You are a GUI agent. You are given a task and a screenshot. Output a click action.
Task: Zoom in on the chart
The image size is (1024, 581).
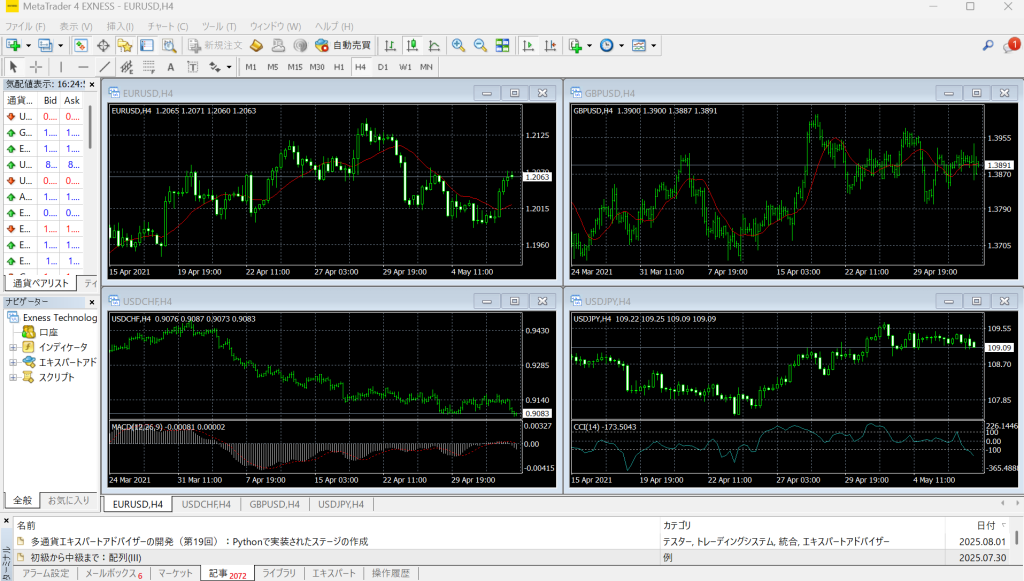point(458,45)
